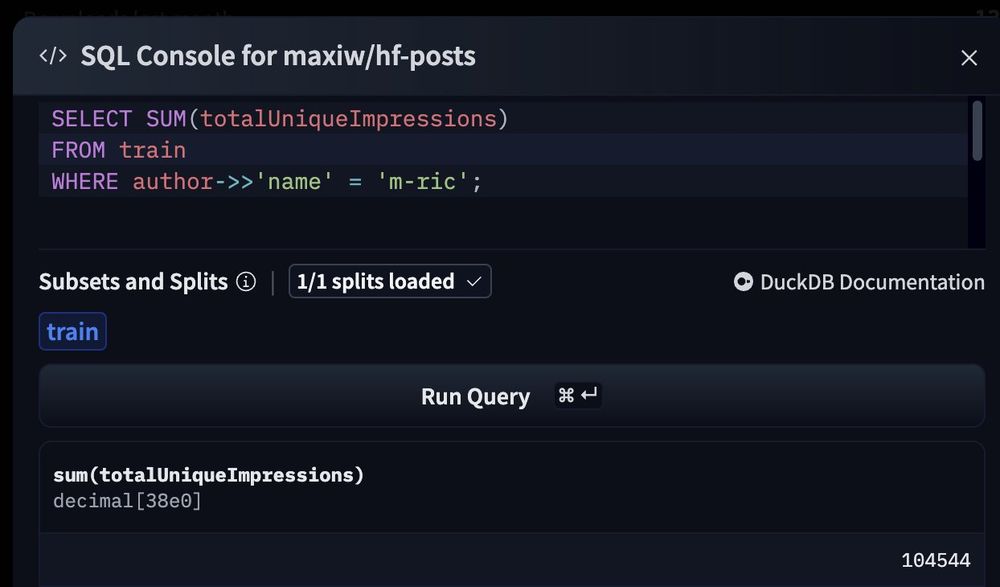Close the SQL Console dialog

(969, 58)
